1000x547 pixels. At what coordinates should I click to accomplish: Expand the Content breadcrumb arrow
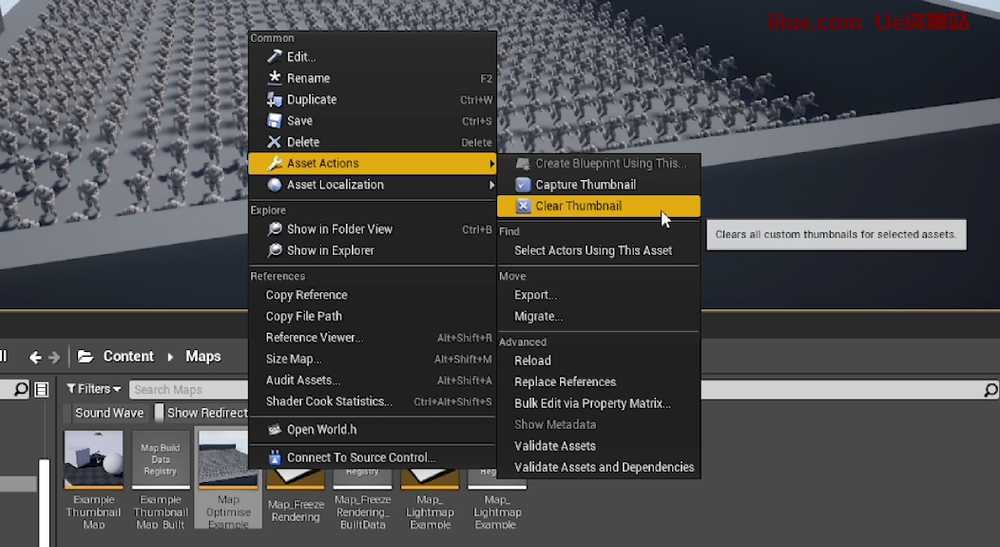click(170, 357)
